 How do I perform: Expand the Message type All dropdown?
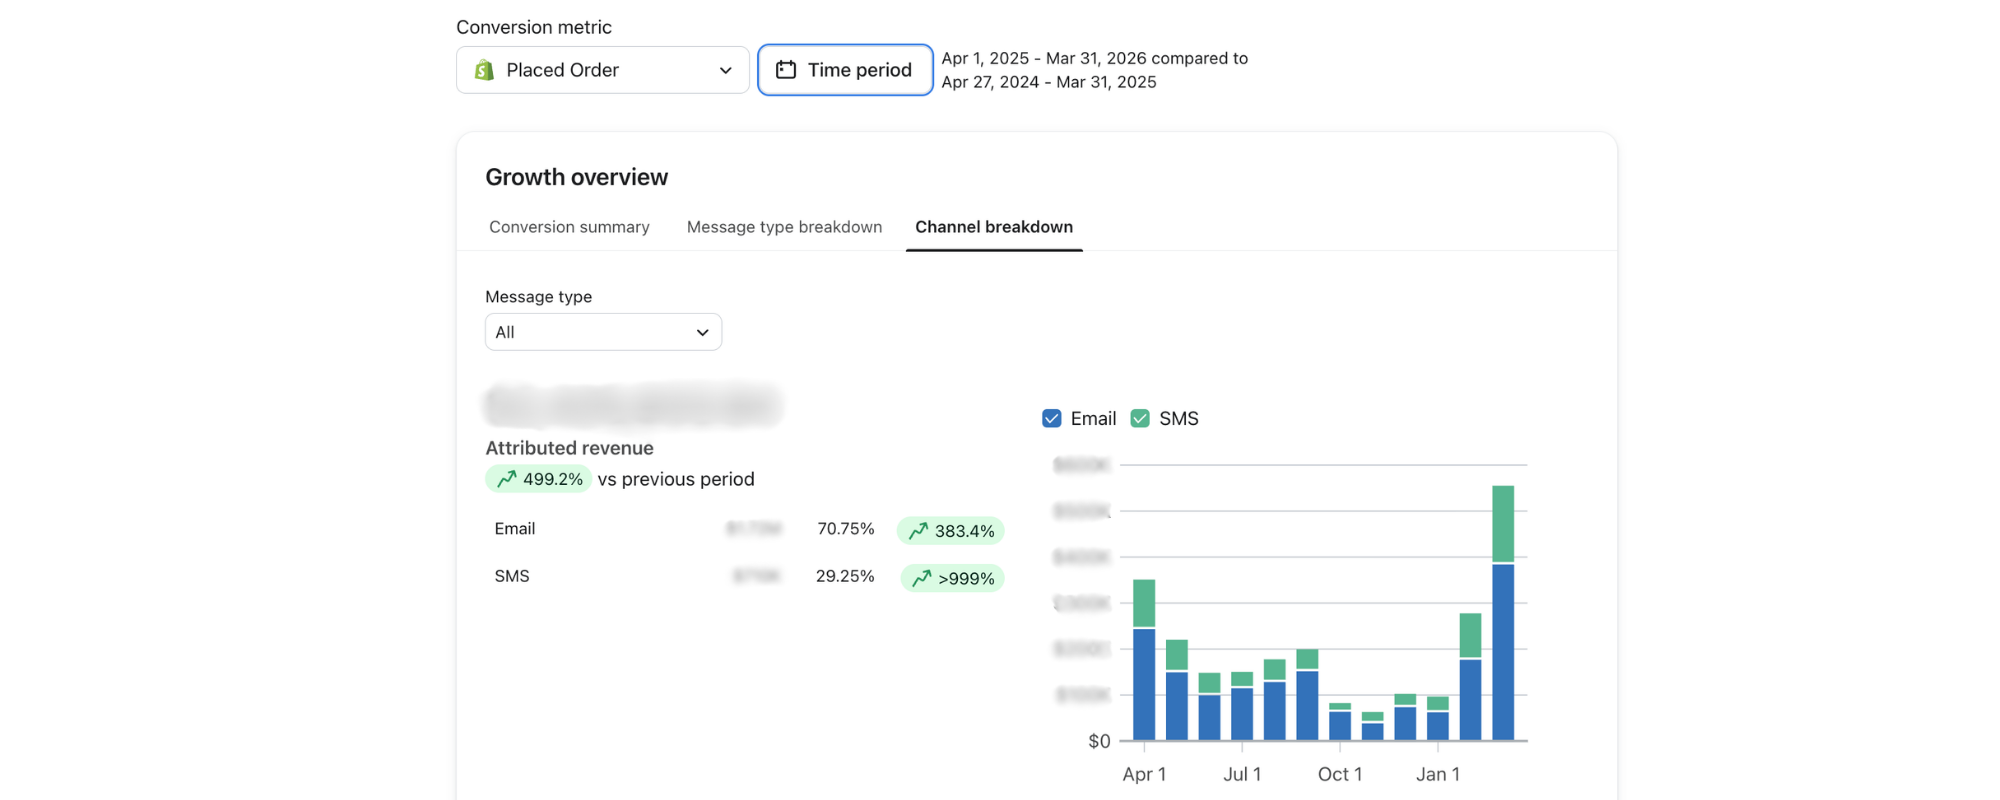(x=603, y=332)
